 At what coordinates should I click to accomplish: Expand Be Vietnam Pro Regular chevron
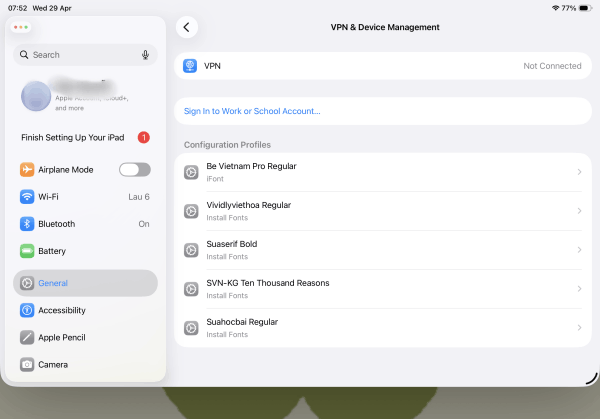click(x=579, y=172)
